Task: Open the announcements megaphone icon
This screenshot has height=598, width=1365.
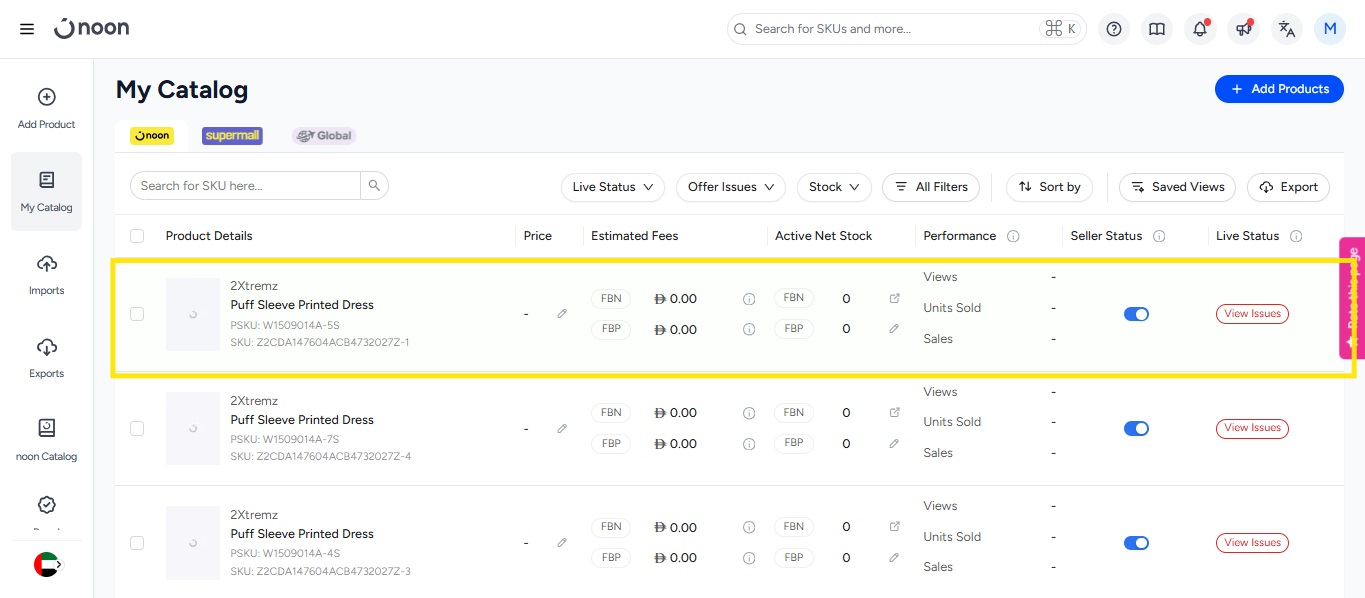Action: pos(1243,29)
